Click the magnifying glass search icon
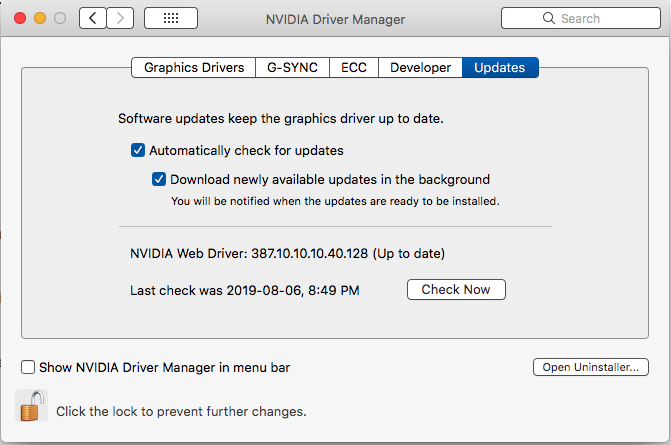The image size is (671, 445). (x=549, y=18)
